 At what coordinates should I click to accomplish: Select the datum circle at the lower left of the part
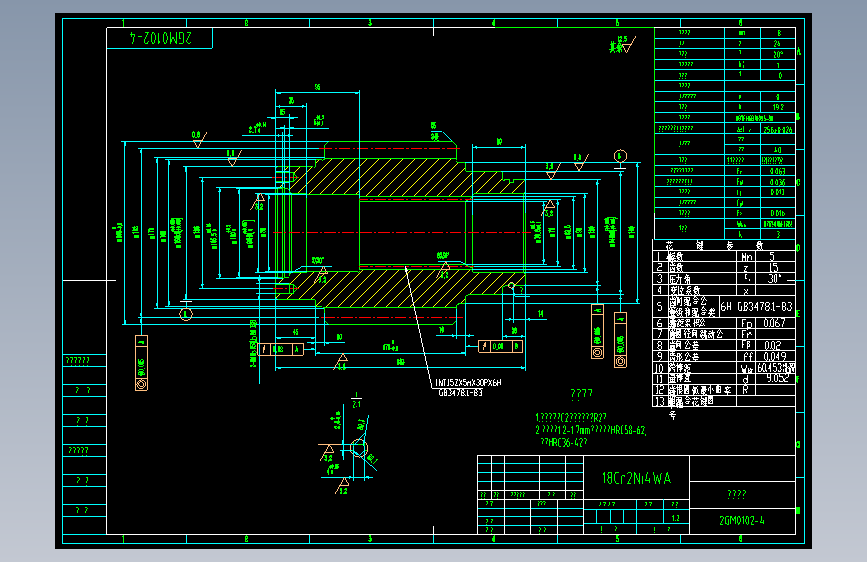(186, 314)
